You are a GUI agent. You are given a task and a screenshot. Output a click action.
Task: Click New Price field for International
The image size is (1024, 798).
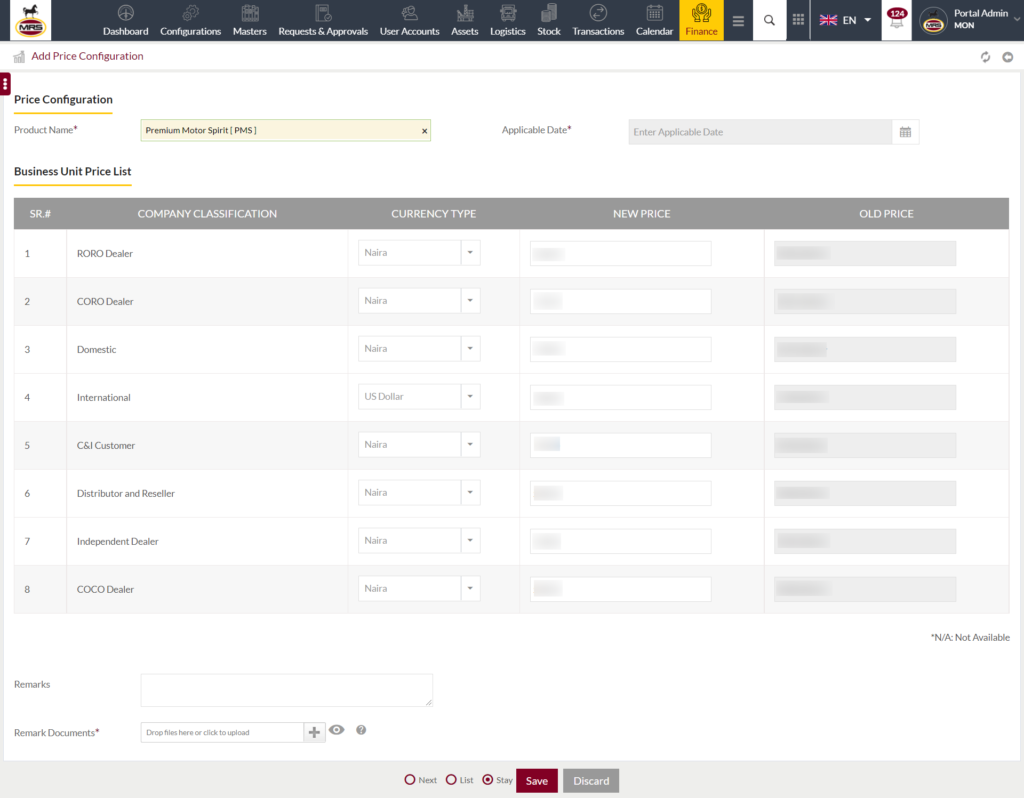pyautogui.click(x=620, y=398)
